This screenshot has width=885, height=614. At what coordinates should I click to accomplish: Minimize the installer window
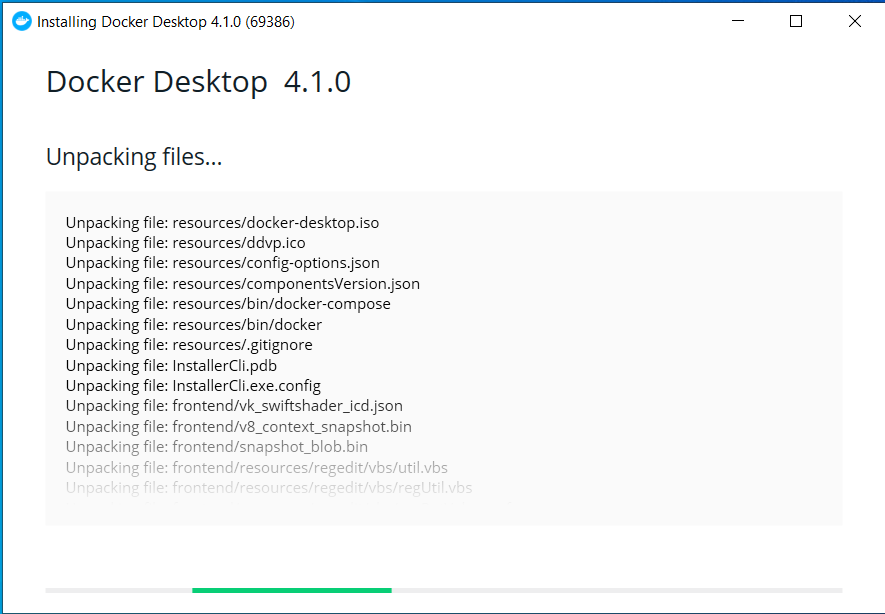737,20
